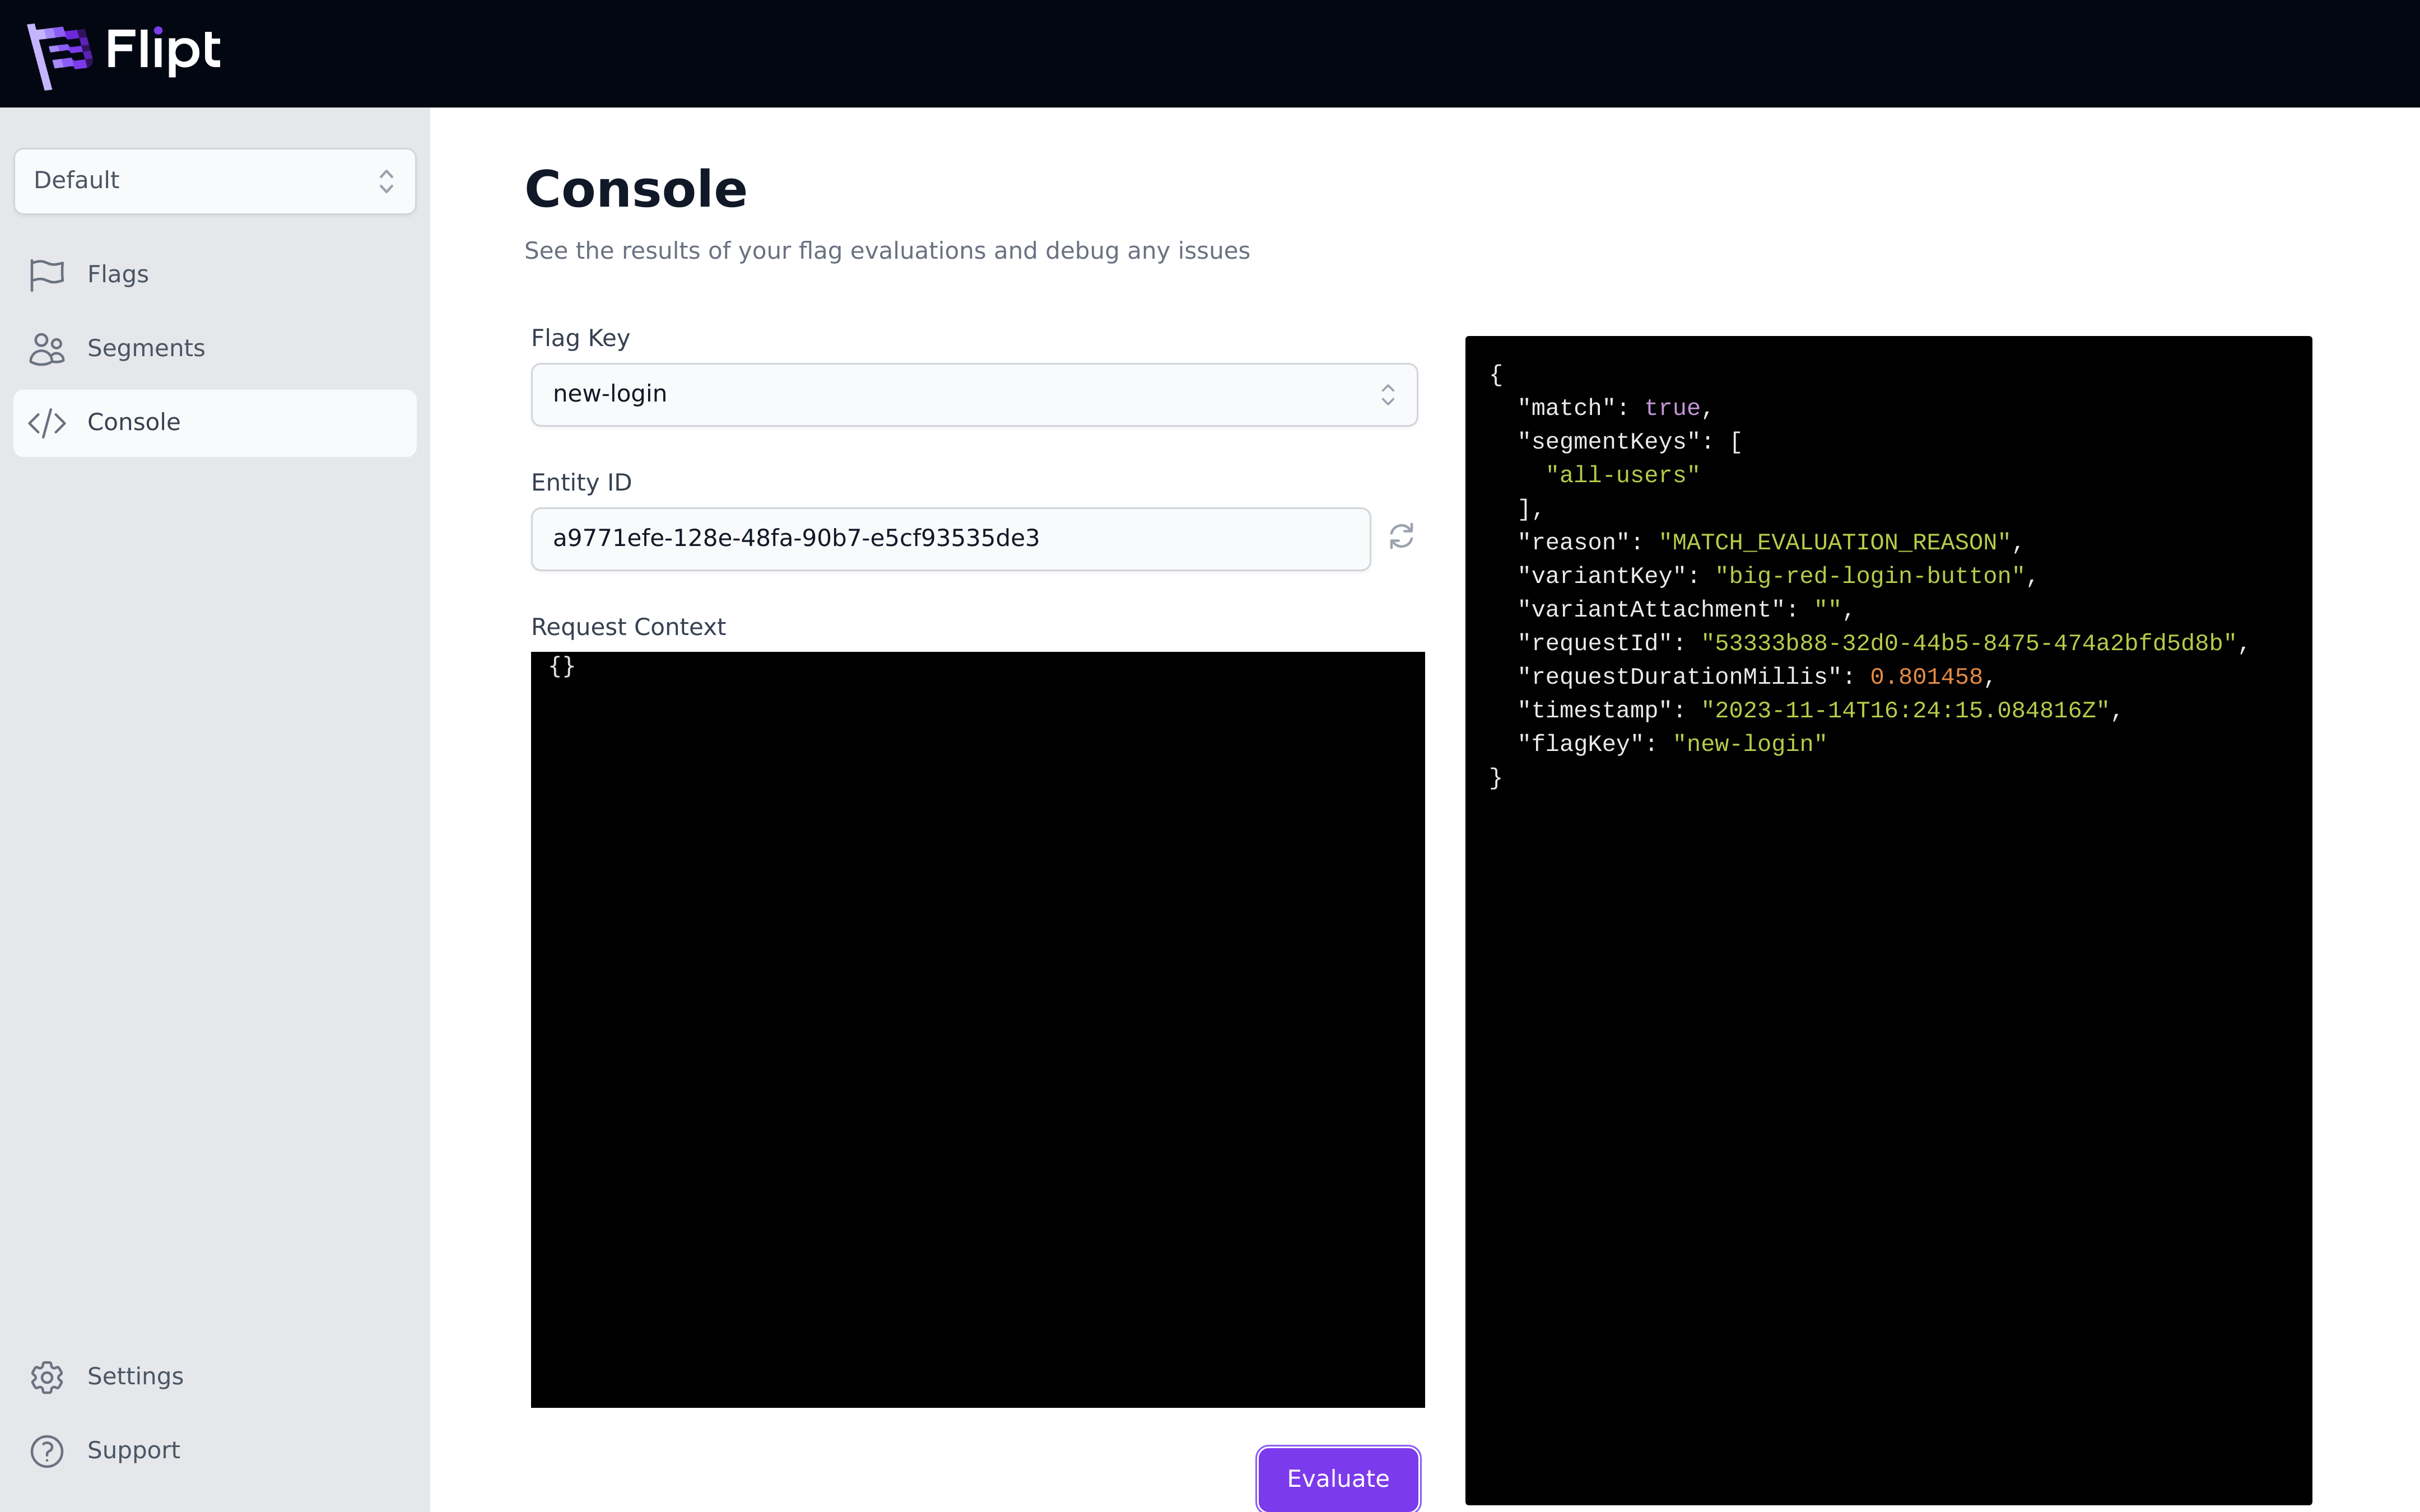Image resolution: width=2420 pixels, height=1512 pixels.
Task: Click namespace selector up-down chevron
Action: (386, 181)
